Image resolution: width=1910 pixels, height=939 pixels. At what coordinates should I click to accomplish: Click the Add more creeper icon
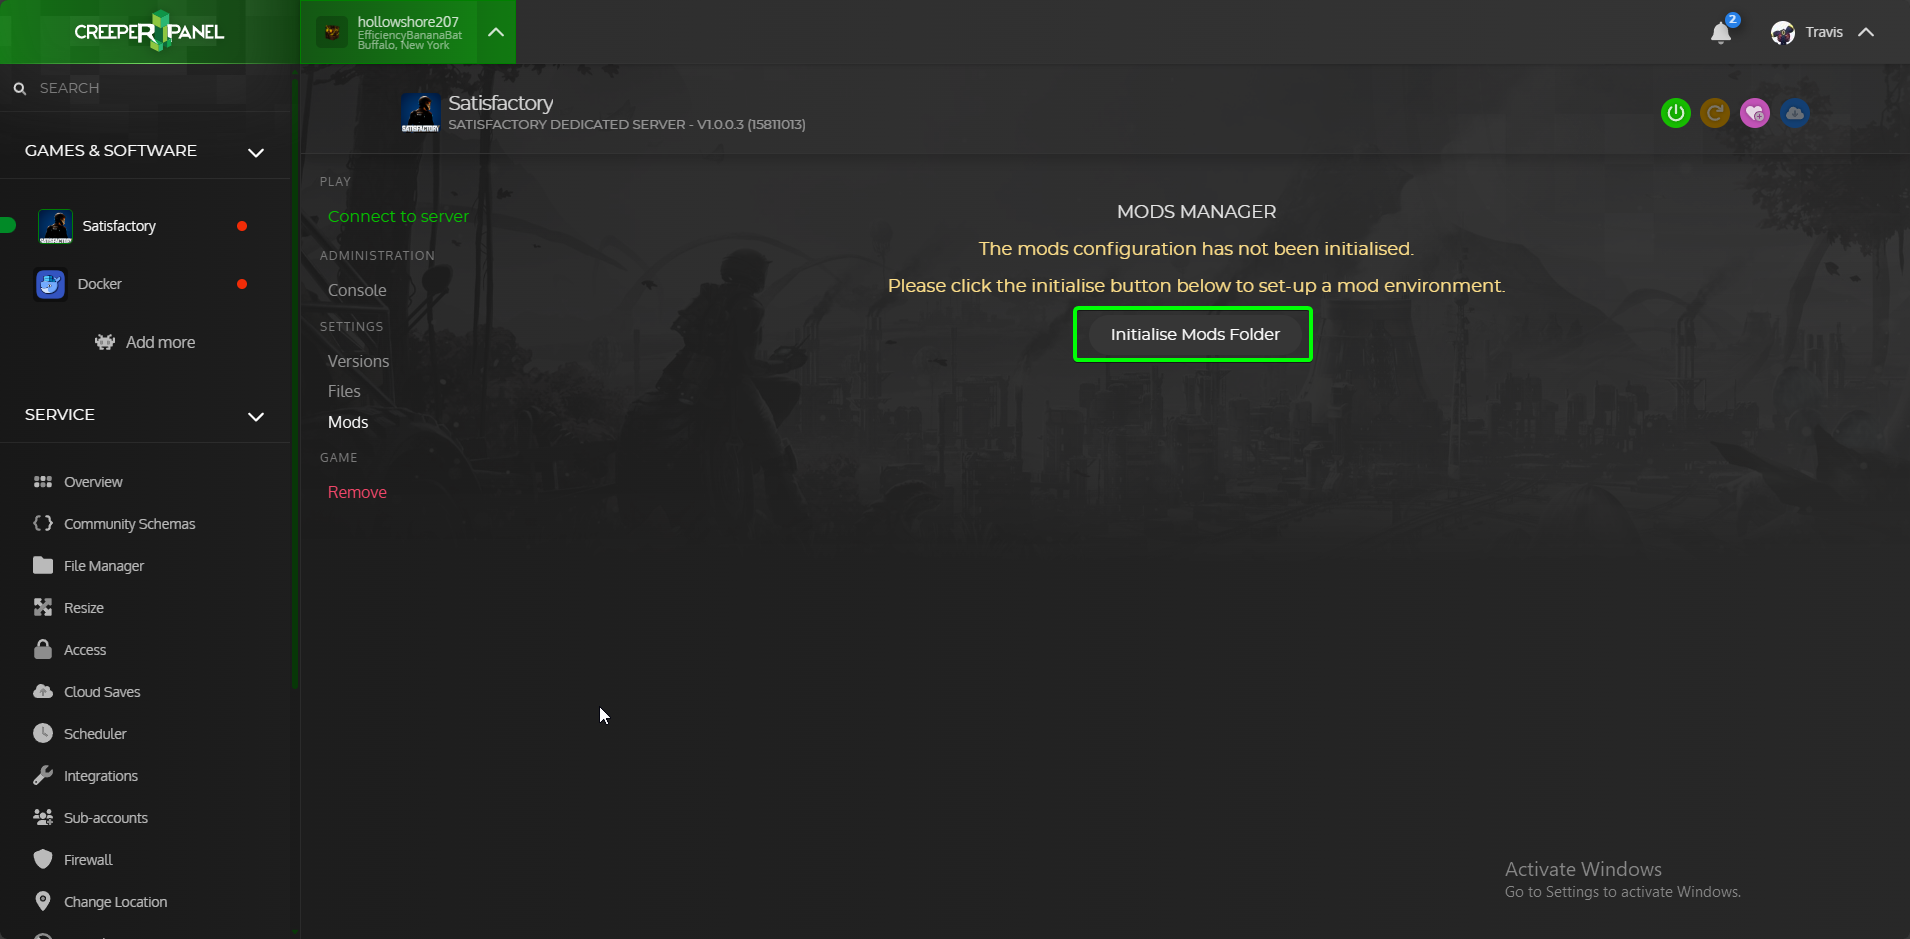105,342
